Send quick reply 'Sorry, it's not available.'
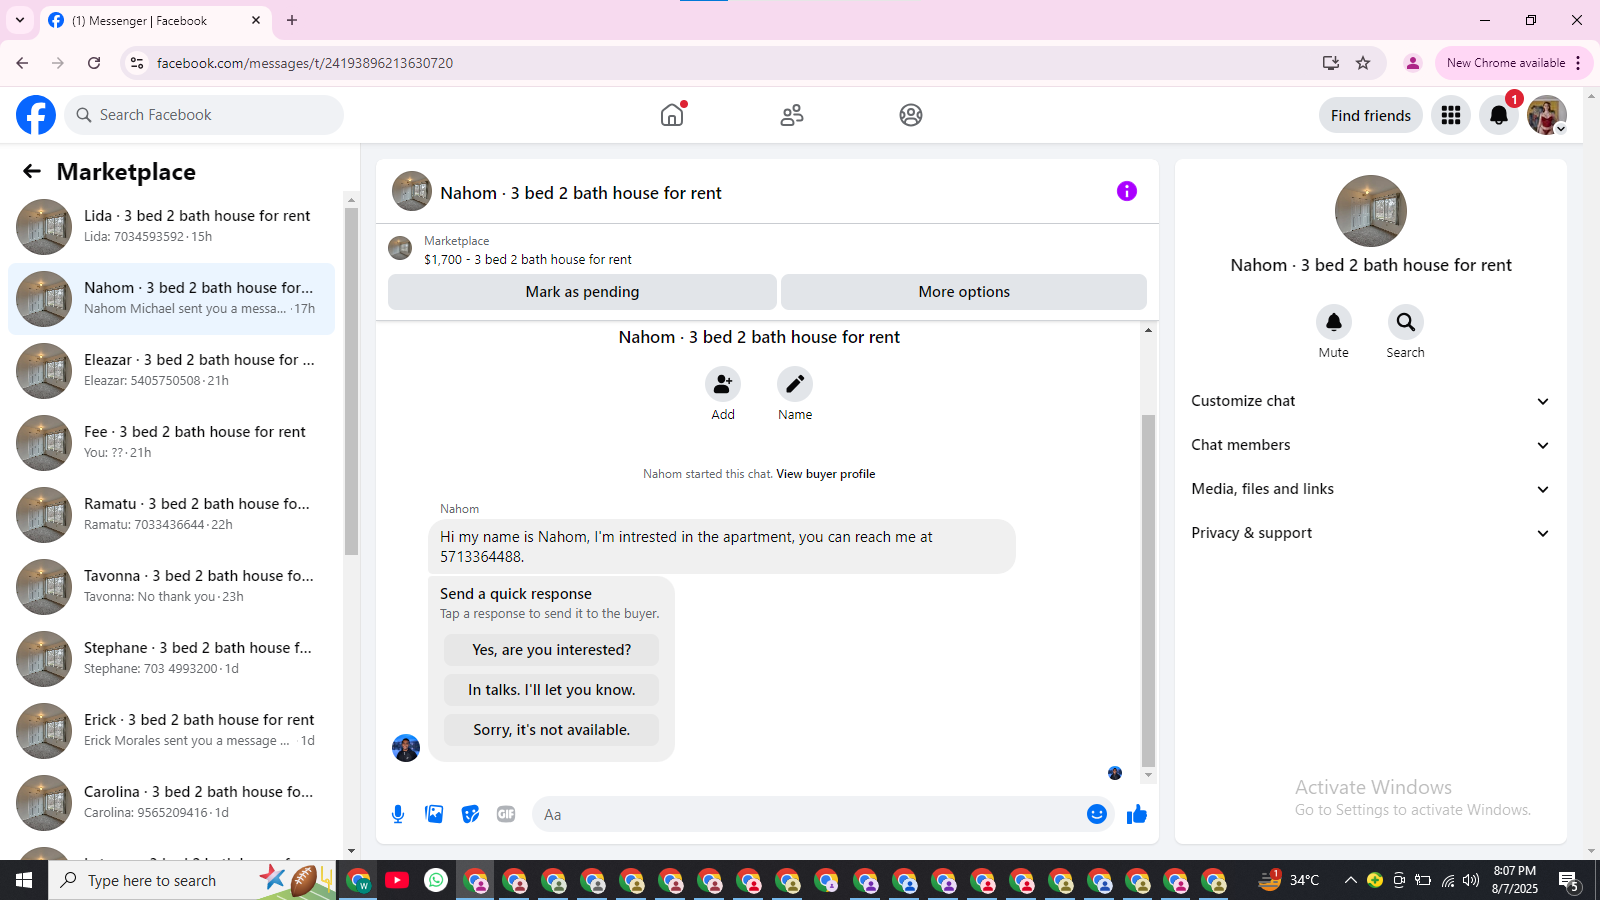Viewport: 1600px width, 900px height. click(552, 730)
